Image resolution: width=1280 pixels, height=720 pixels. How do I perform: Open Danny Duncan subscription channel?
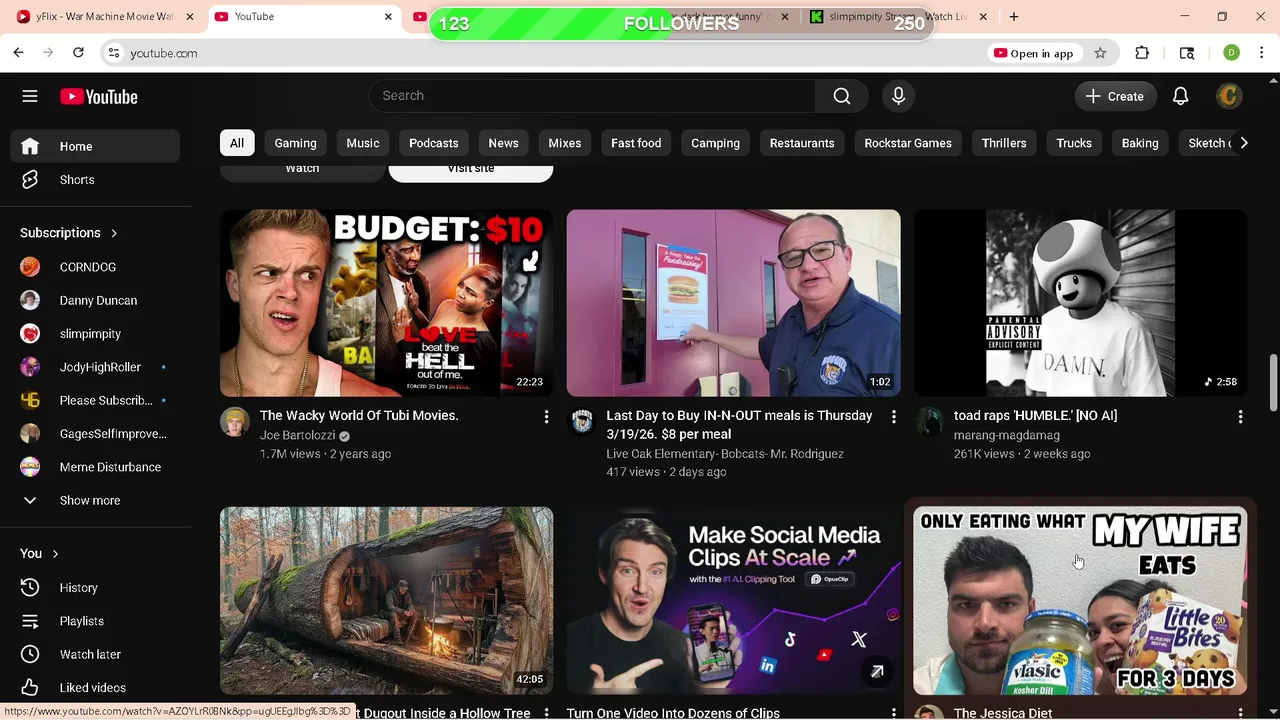click(x=96, y=300)
